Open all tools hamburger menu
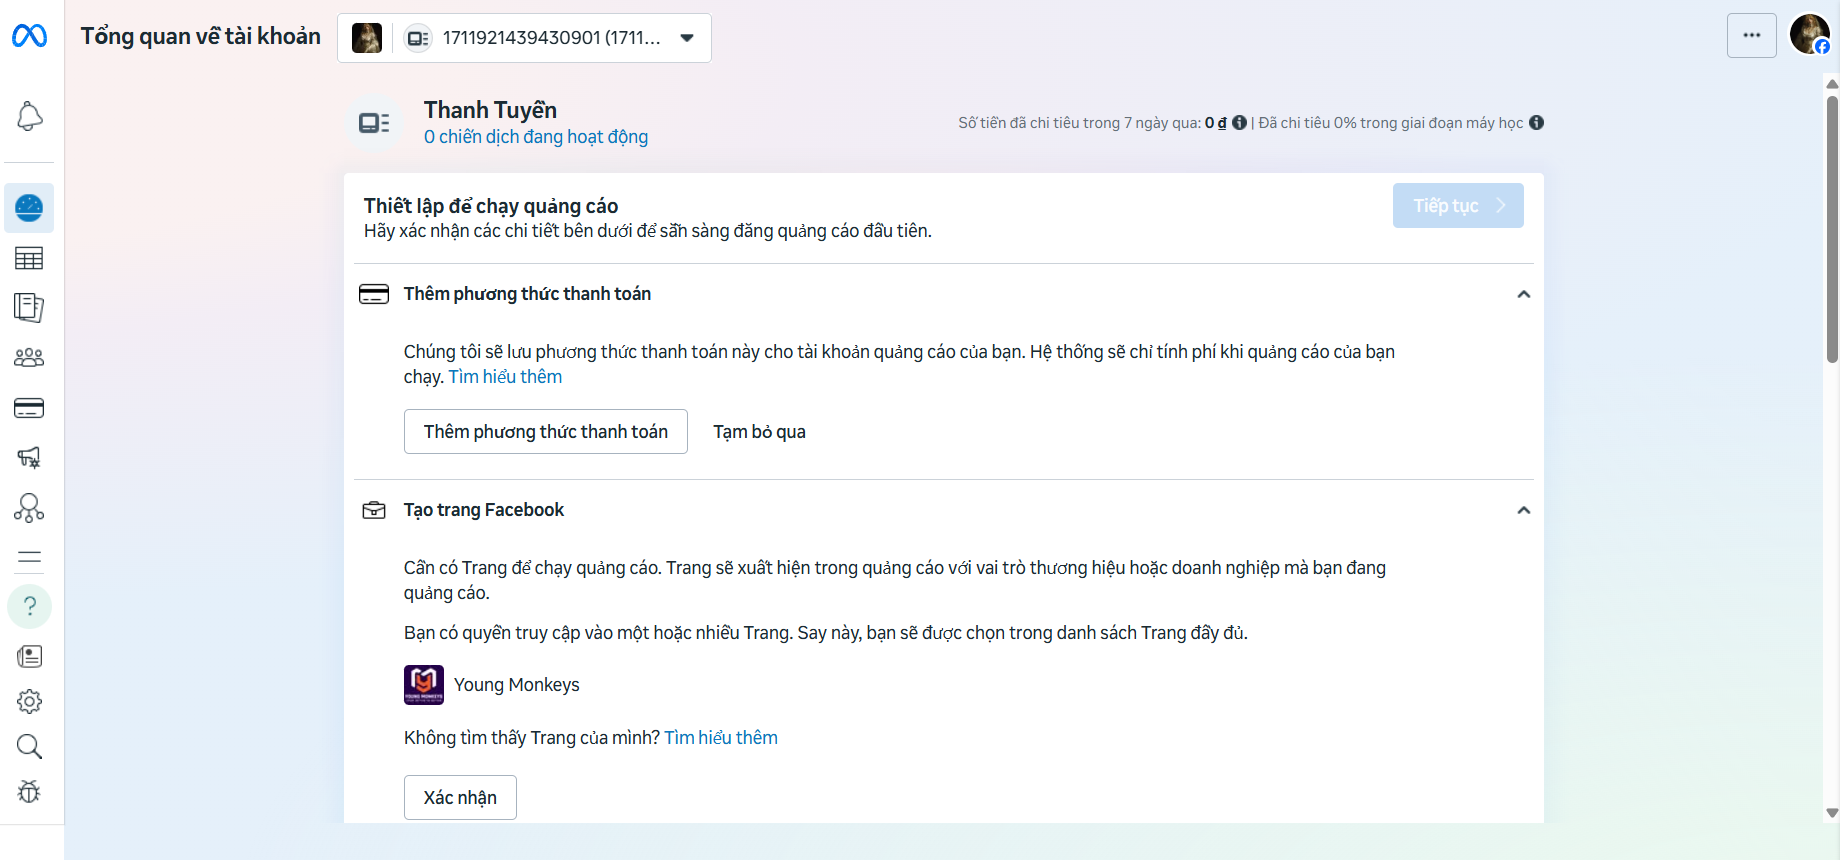 [x=29, y=558]
